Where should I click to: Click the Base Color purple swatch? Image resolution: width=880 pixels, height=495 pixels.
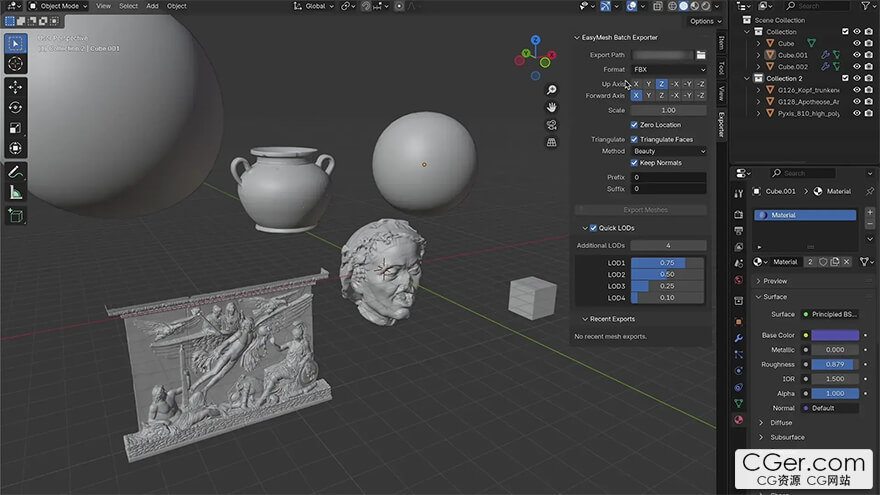coord(834,335)
